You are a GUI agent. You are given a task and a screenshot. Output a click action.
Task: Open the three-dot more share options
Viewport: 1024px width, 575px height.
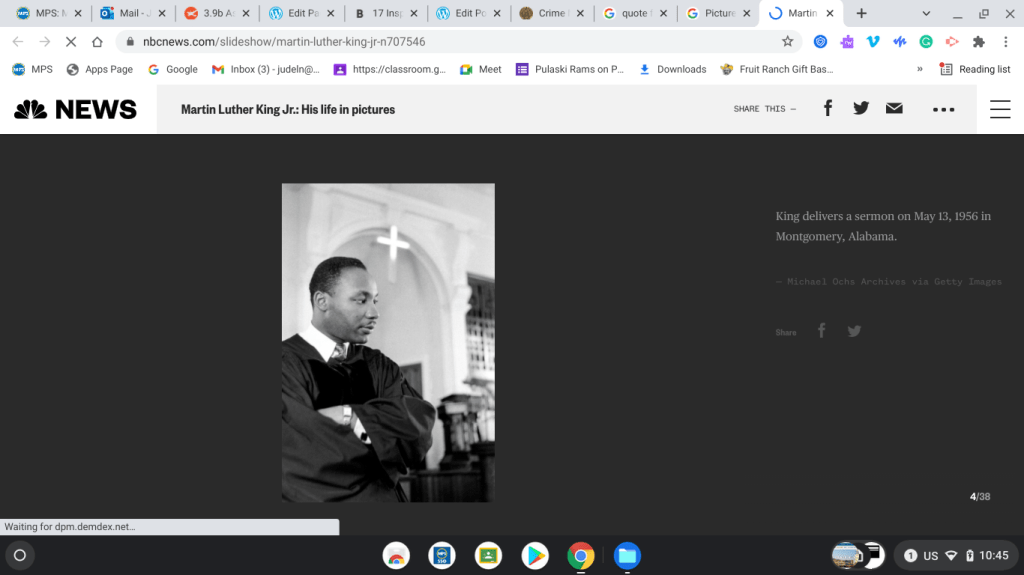(943, 110)
